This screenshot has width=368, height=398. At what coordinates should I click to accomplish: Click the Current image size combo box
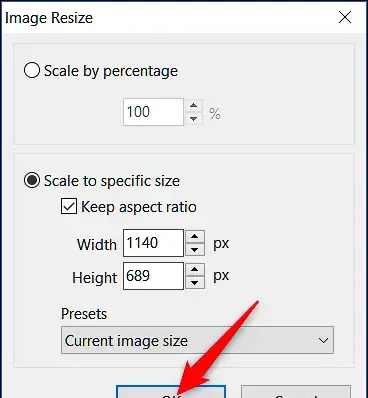[197, 340]
